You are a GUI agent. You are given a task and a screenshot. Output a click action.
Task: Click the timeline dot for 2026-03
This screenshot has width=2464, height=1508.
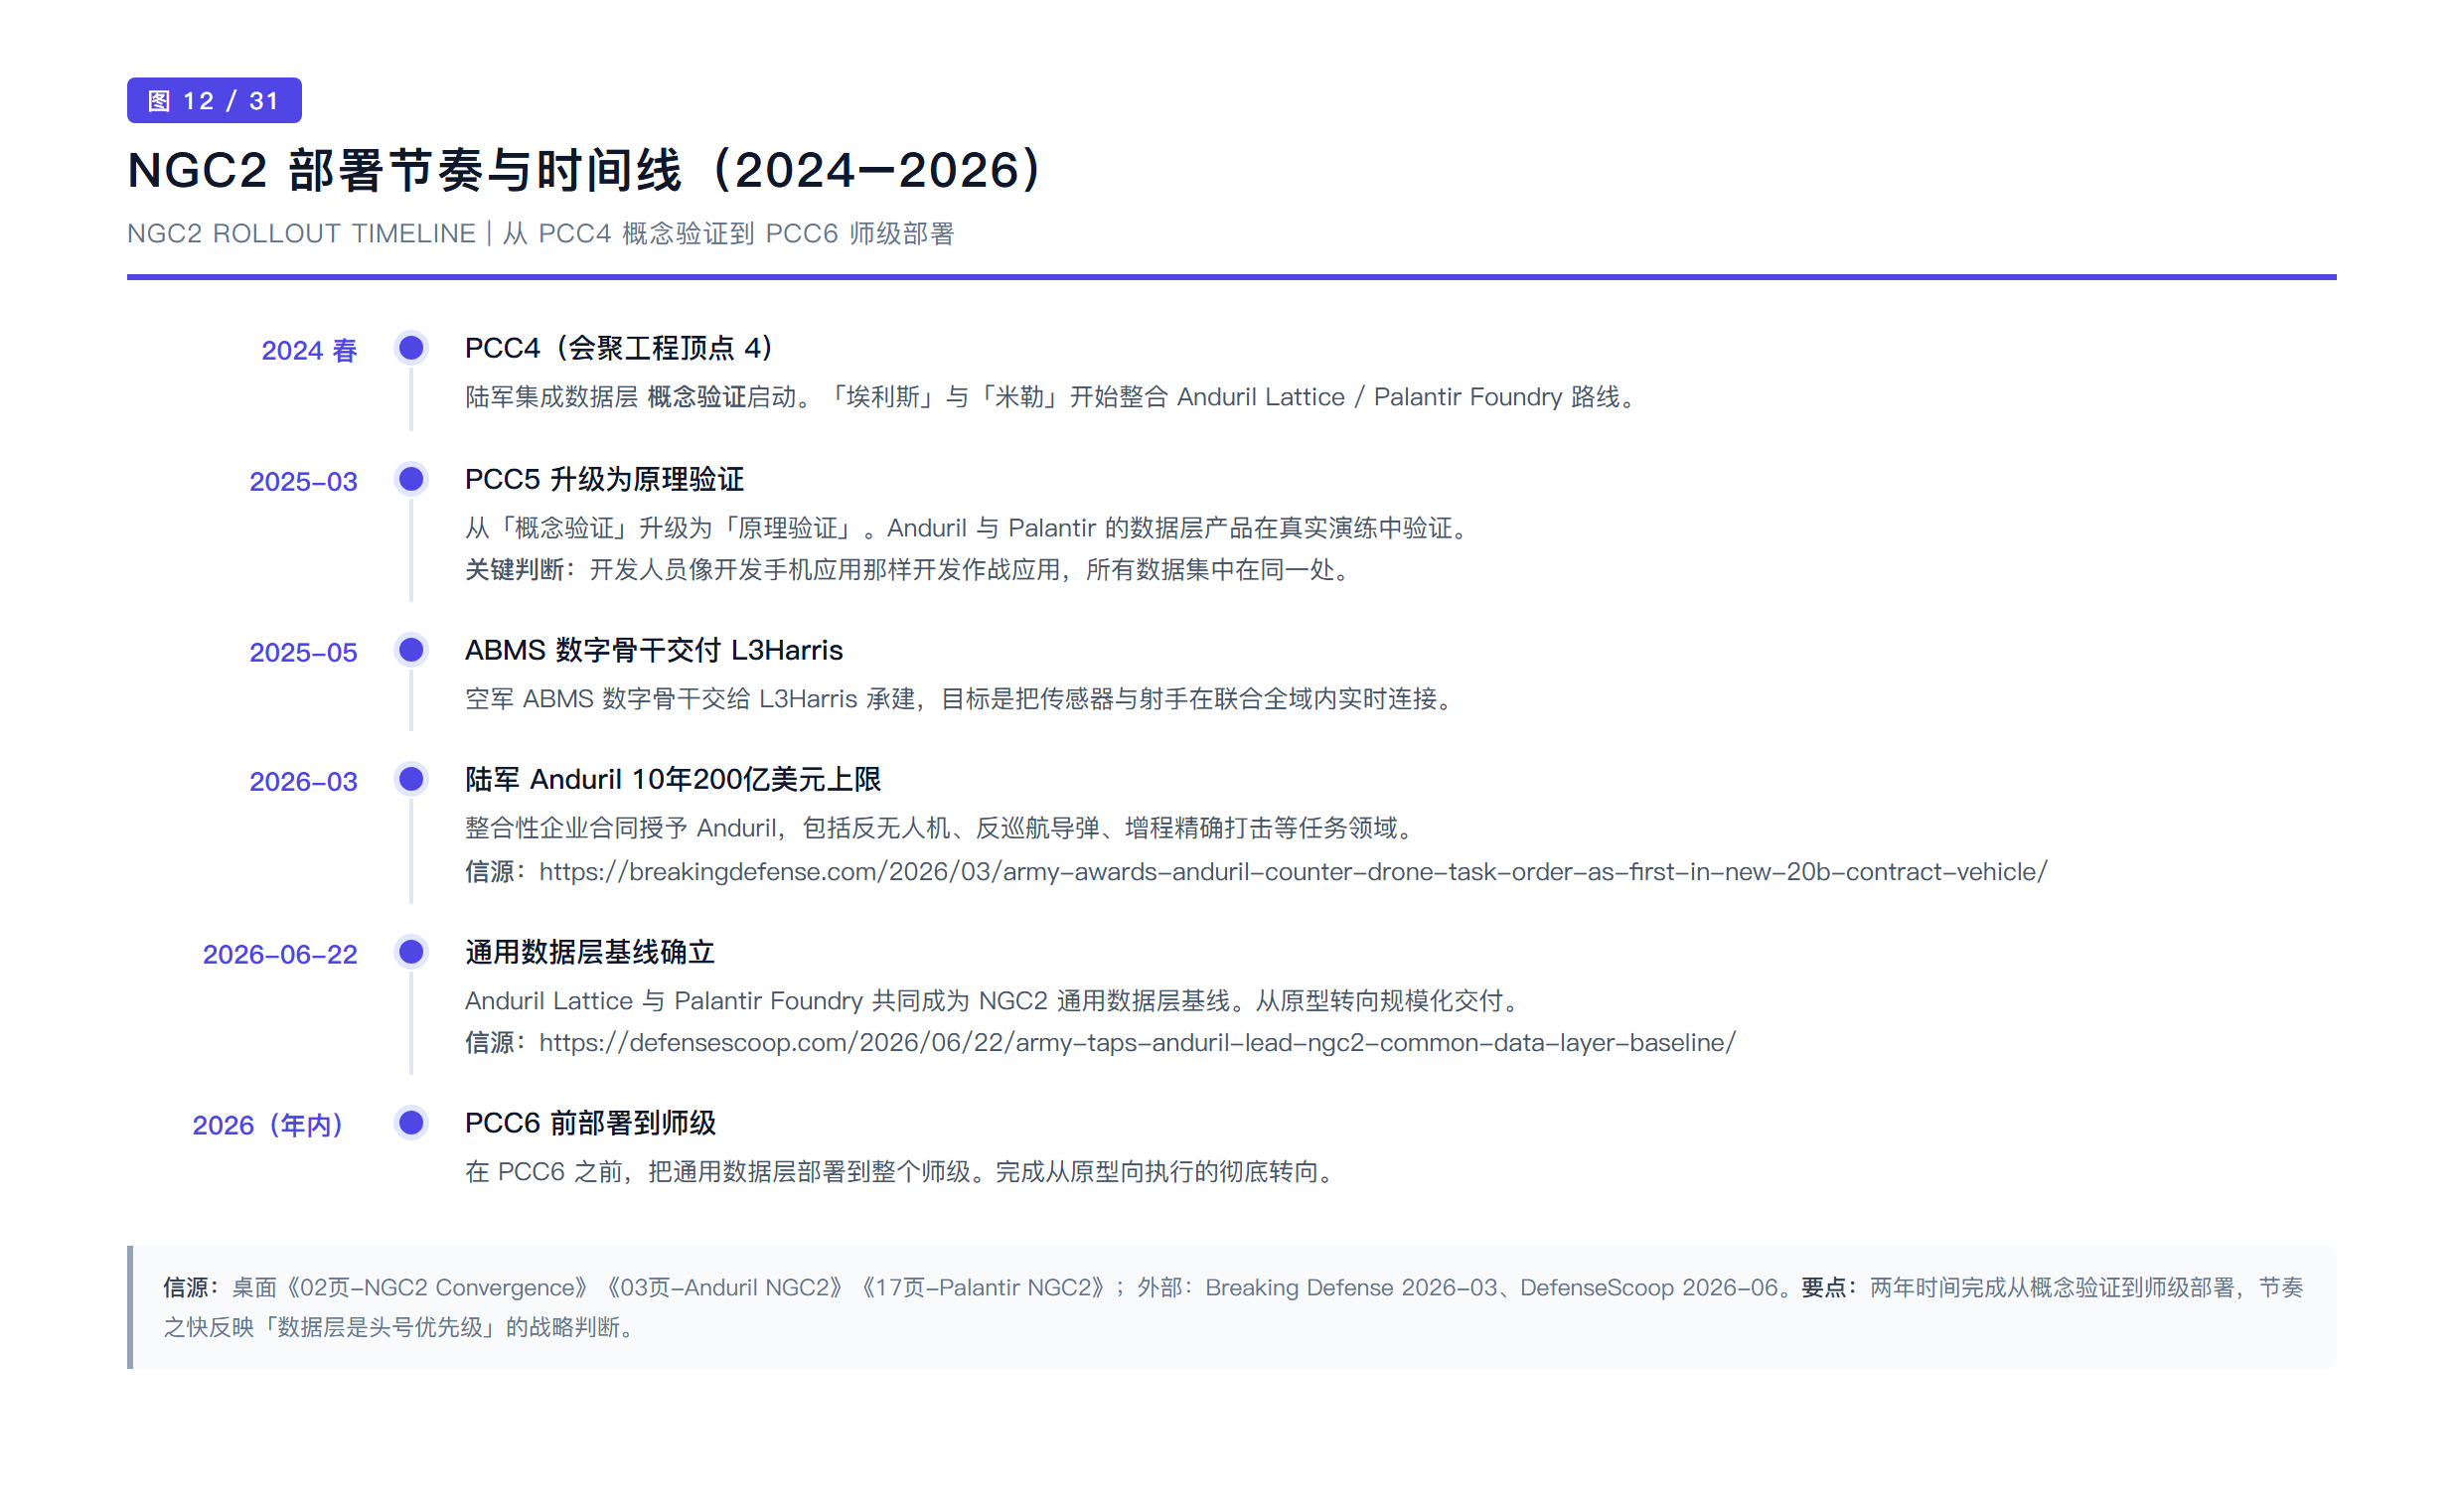411,779
